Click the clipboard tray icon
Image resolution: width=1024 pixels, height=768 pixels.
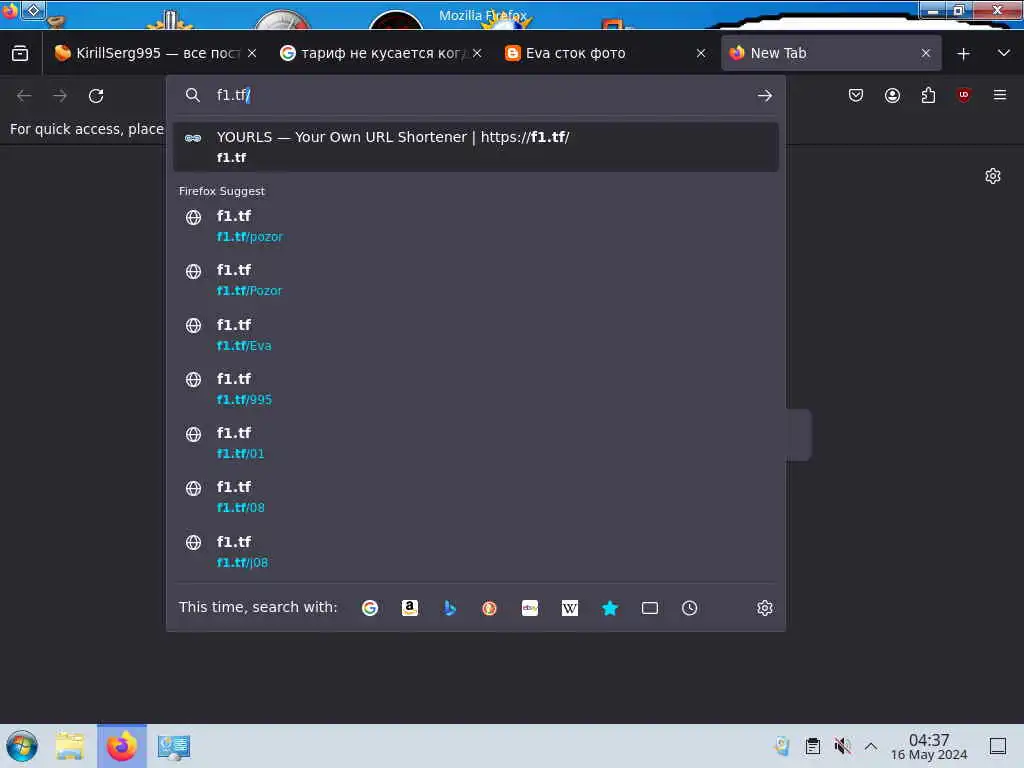[x=812, y=746]
